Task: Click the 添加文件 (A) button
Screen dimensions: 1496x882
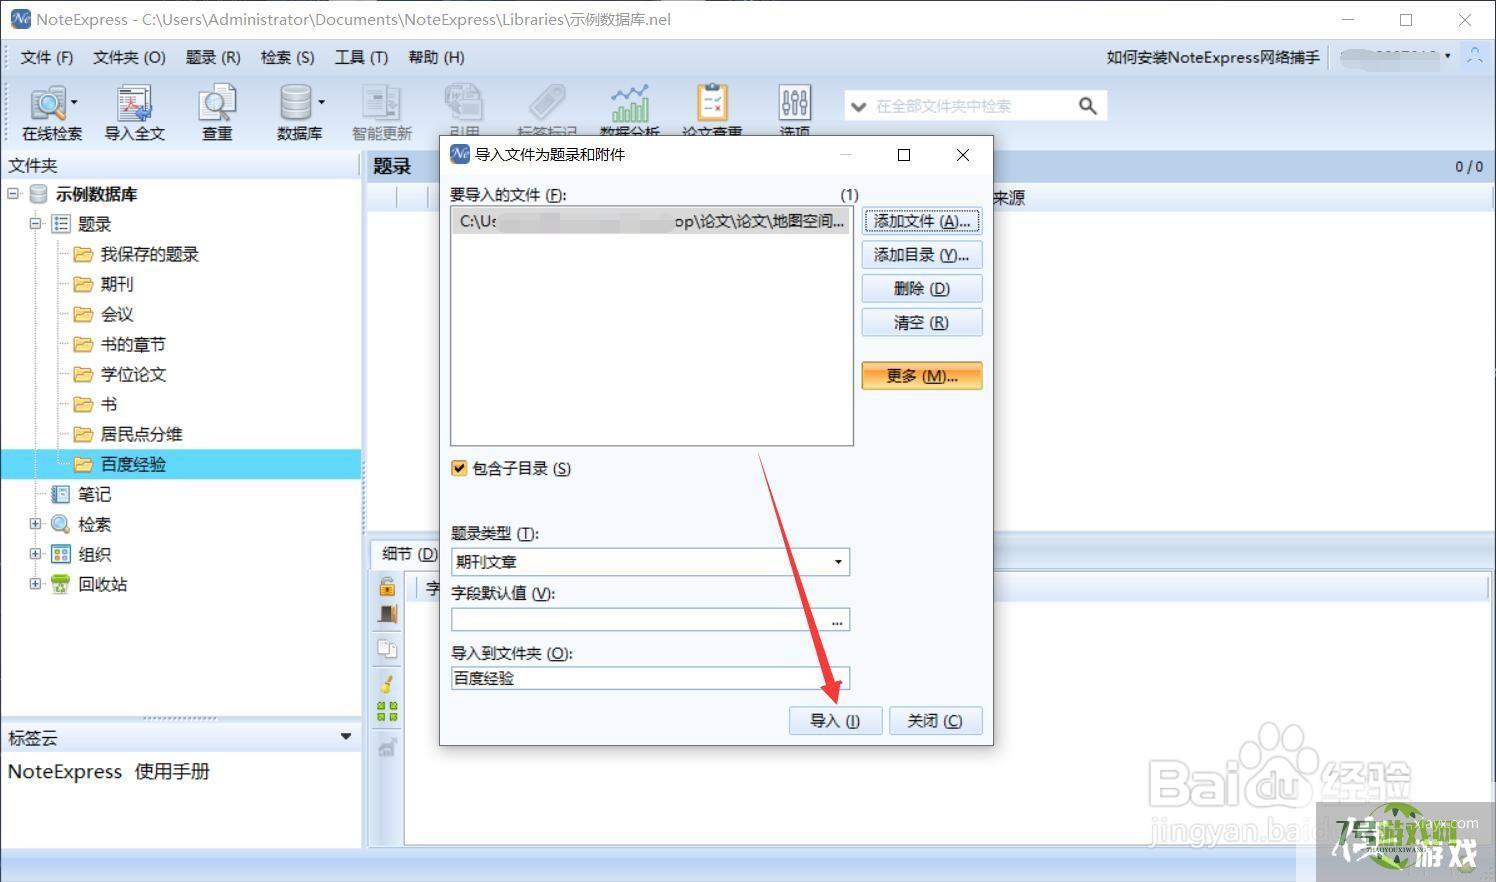Action: pyautogui.click(x=922, y=221)
